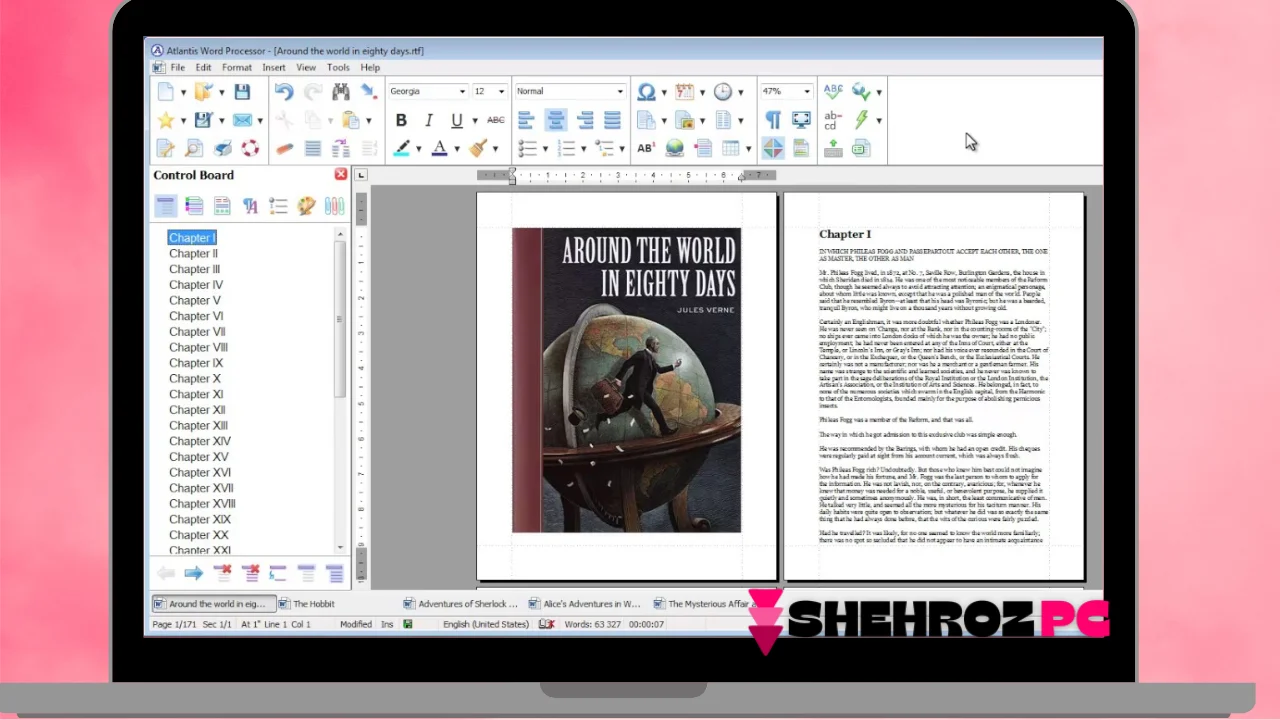Click the ABC checkmark Spellcheck icon
Screen dimensions: 1280x720
(x=833, y=92)
